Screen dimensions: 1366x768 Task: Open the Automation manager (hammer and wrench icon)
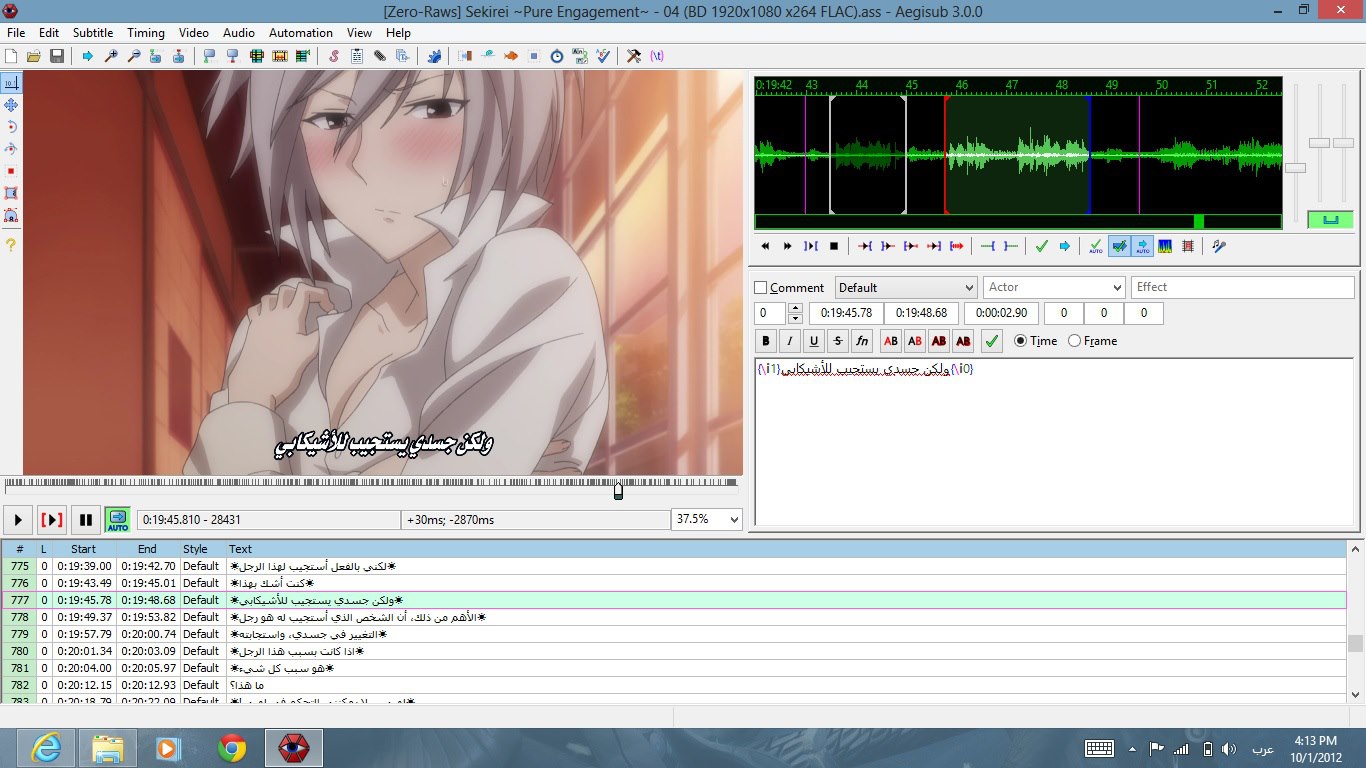coord(634,56)
